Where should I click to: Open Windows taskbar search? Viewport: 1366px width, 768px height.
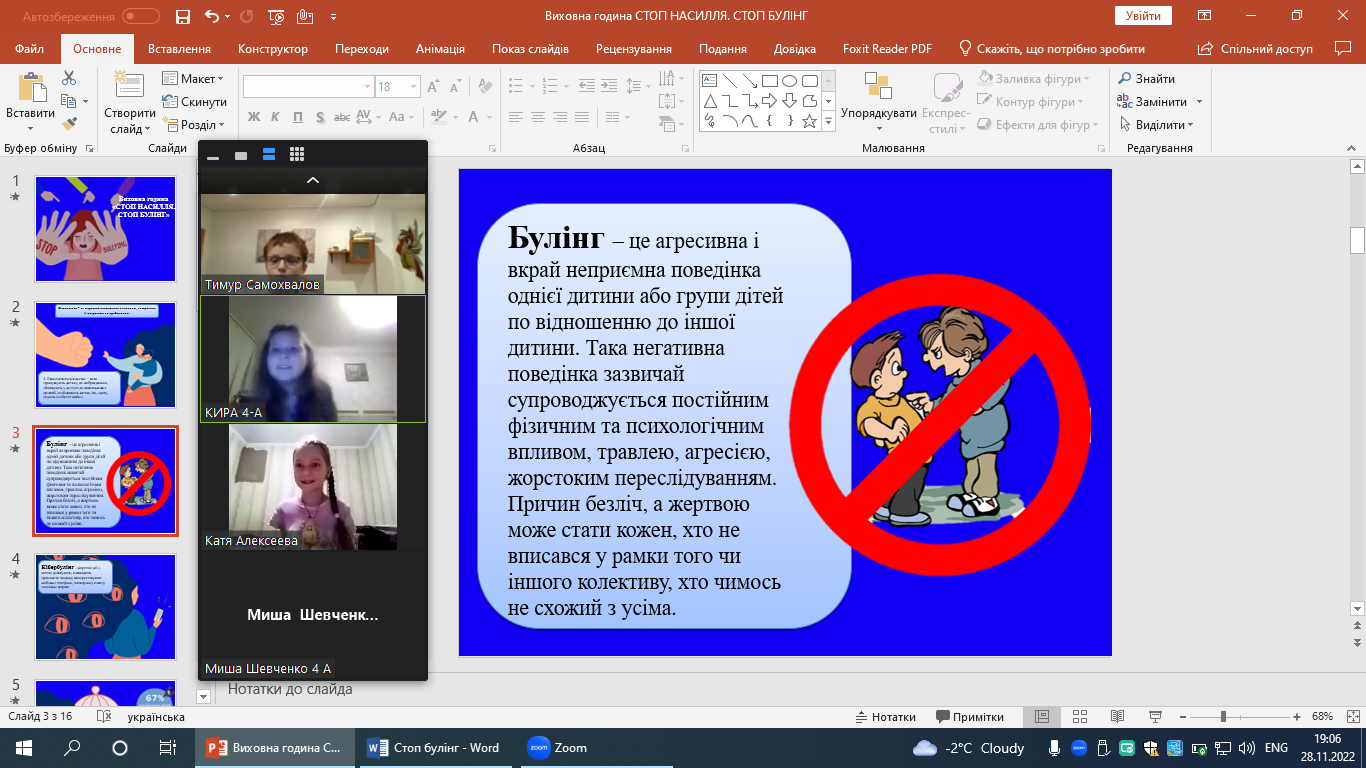pyautogui.click(x=72, y=747)
